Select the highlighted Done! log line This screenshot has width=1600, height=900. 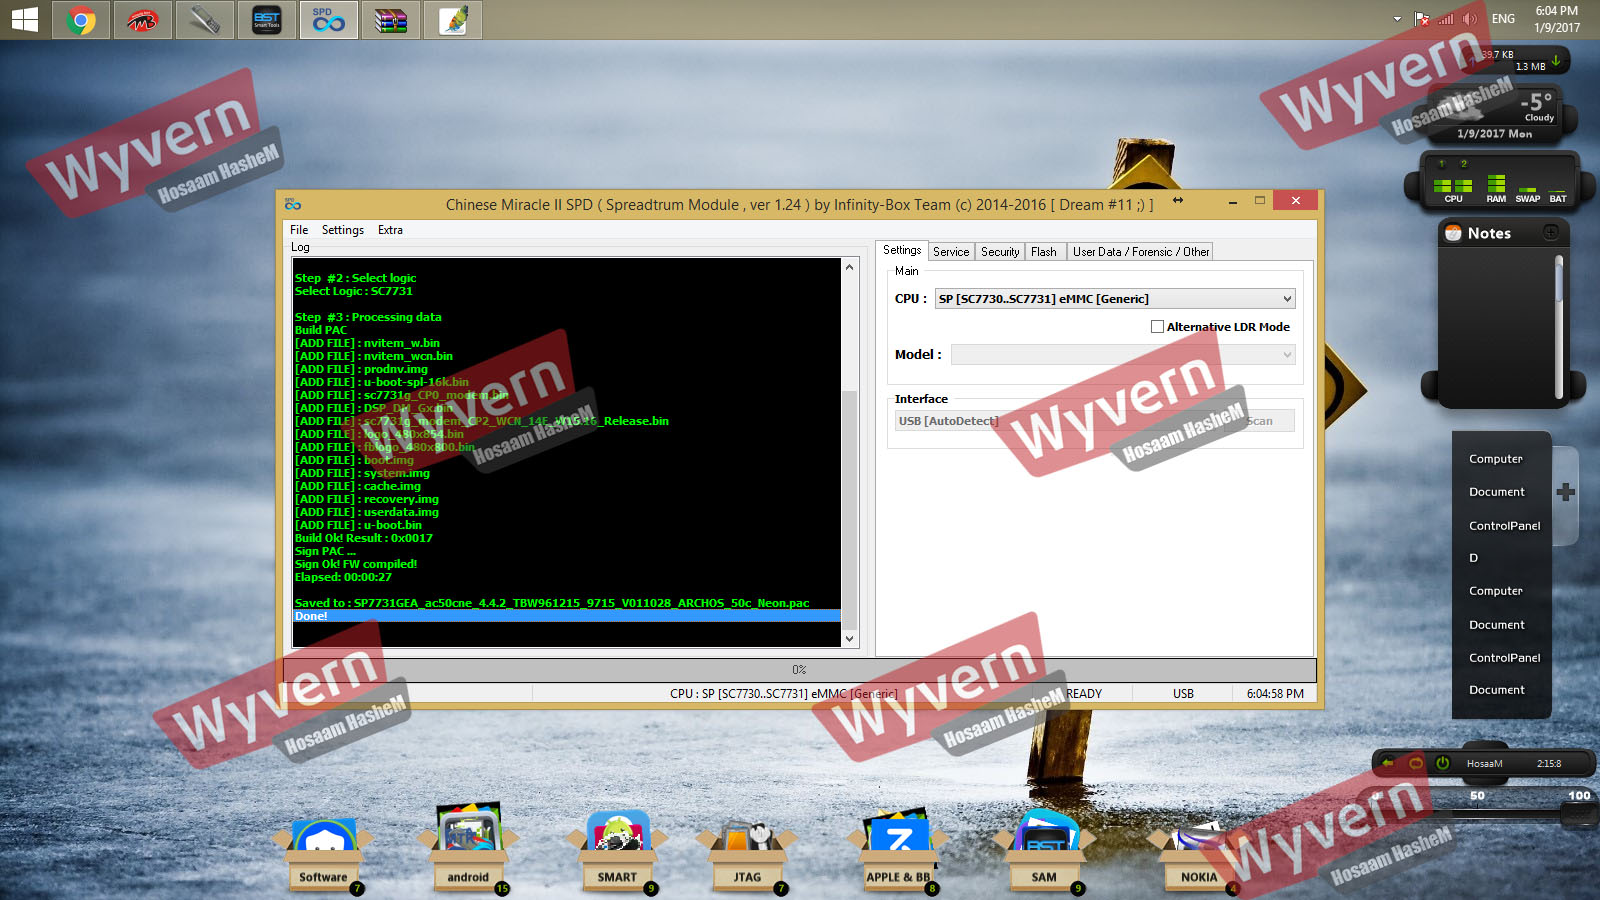[x=567, y=616]
